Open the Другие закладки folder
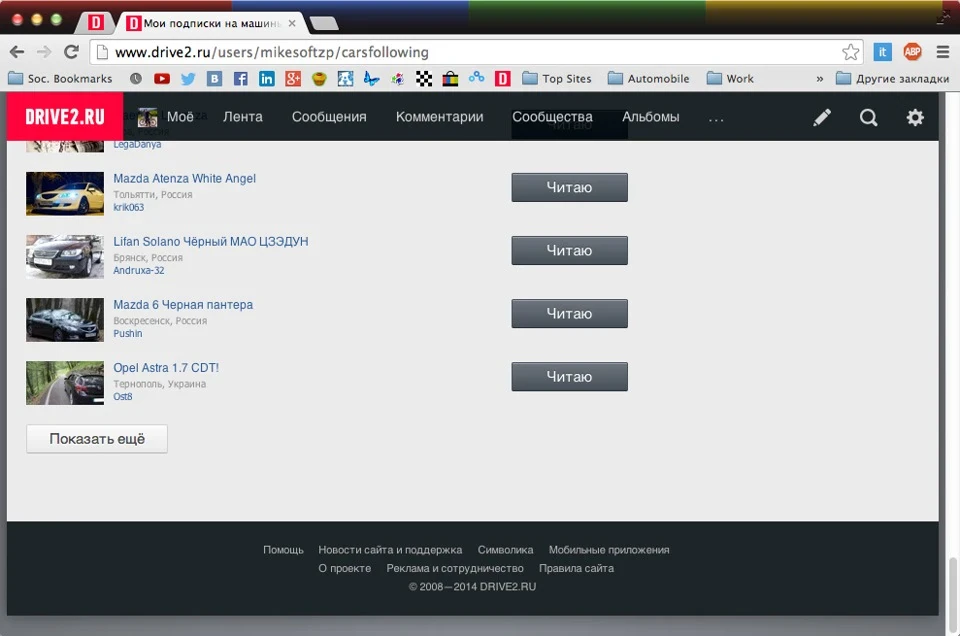The width and height of the screenshot is (960, 636). (x=893, y=78)
